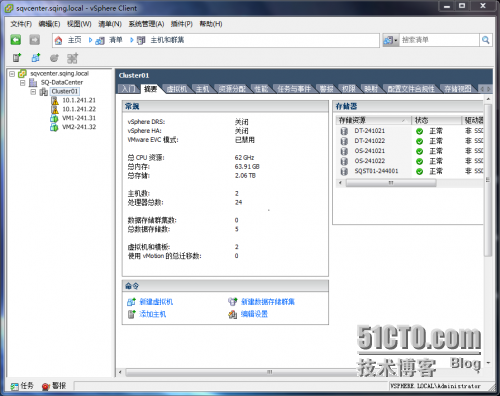Click the 新建数据存储群集 link text
This screenshot has width=500, height=396.
click(x=268, y=302)
